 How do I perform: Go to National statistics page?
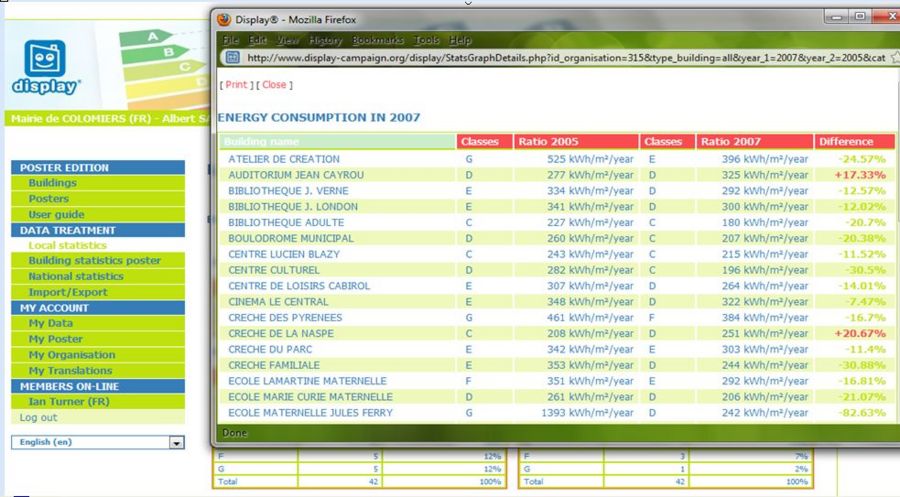point(76,277)
